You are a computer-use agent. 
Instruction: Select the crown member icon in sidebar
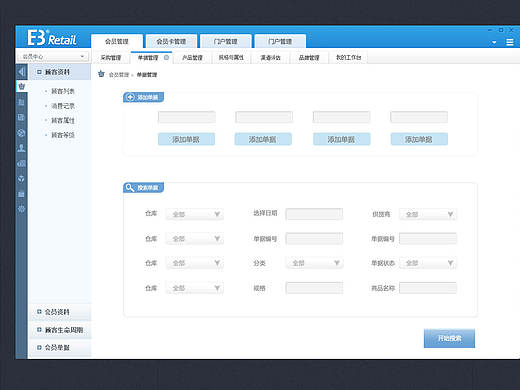tap(22, 87)
